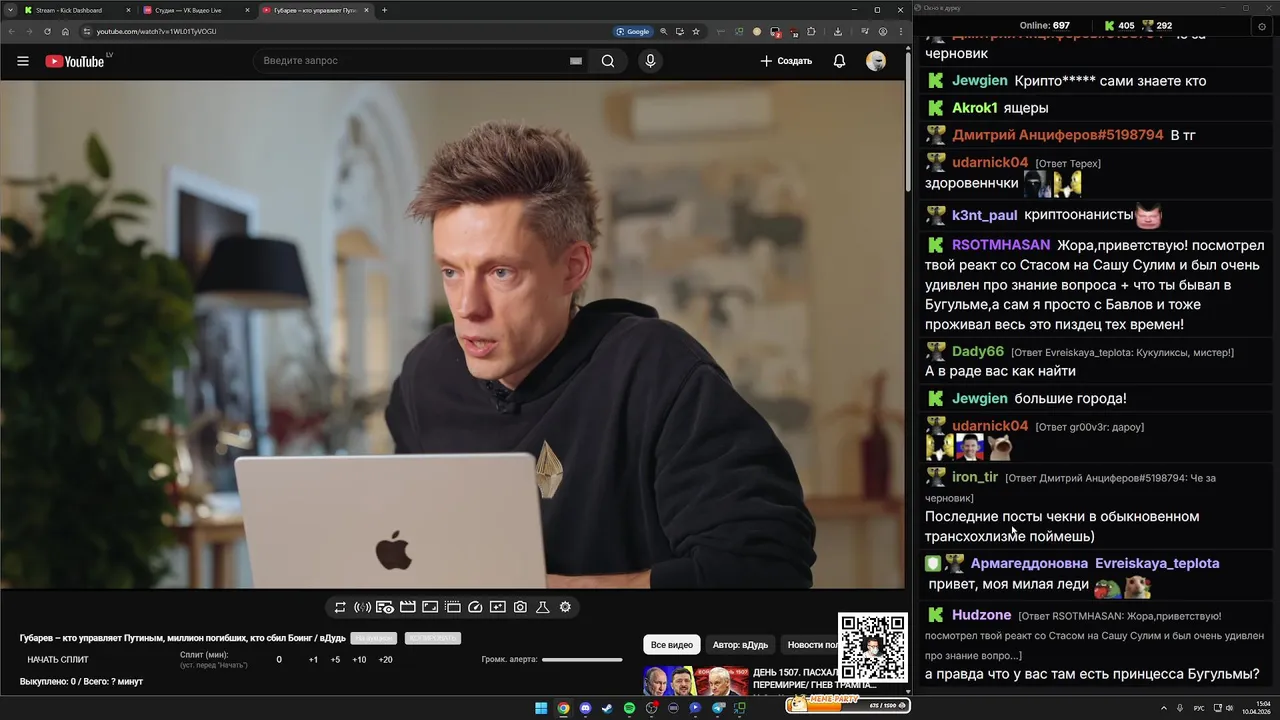1280x720 pixels.
Task: Open Windows Start menu
Action: pos(541,708)
